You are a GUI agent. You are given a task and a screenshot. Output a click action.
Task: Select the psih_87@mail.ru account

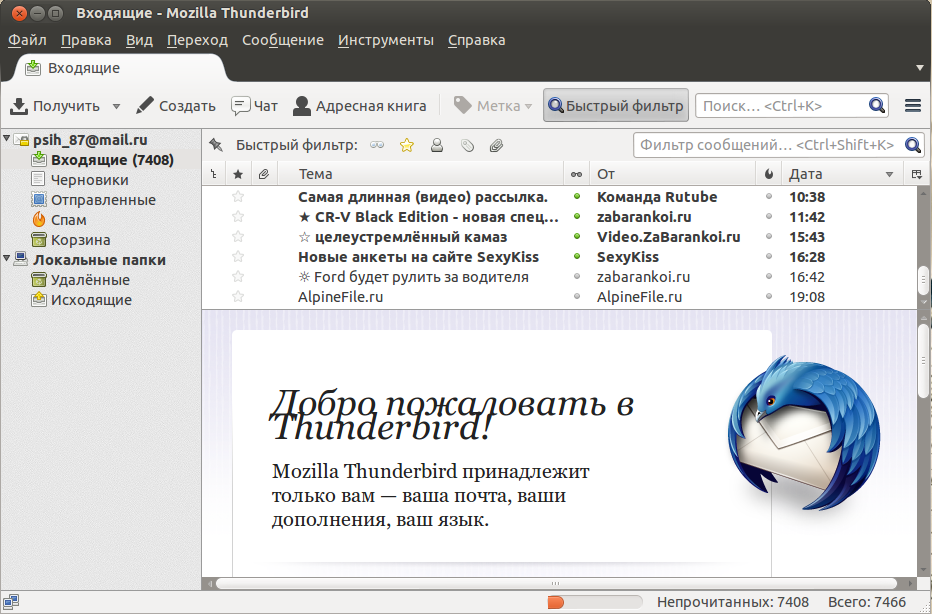pos(90,140)
